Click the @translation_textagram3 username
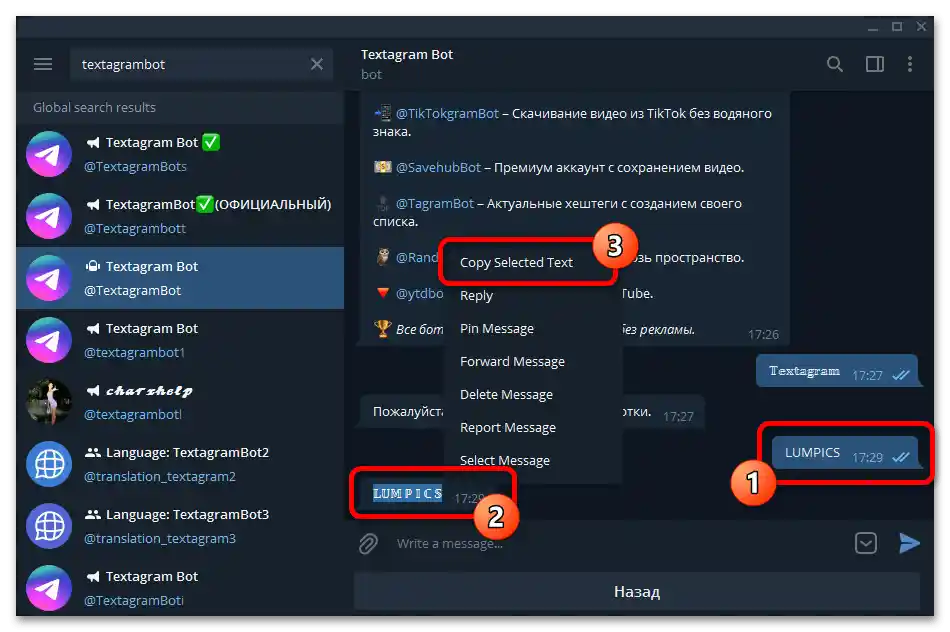 click(x=159, y=539)
